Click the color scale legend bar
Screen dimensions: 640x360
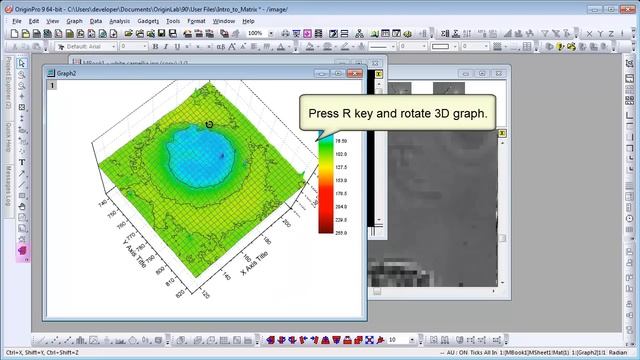click(326, 182)
